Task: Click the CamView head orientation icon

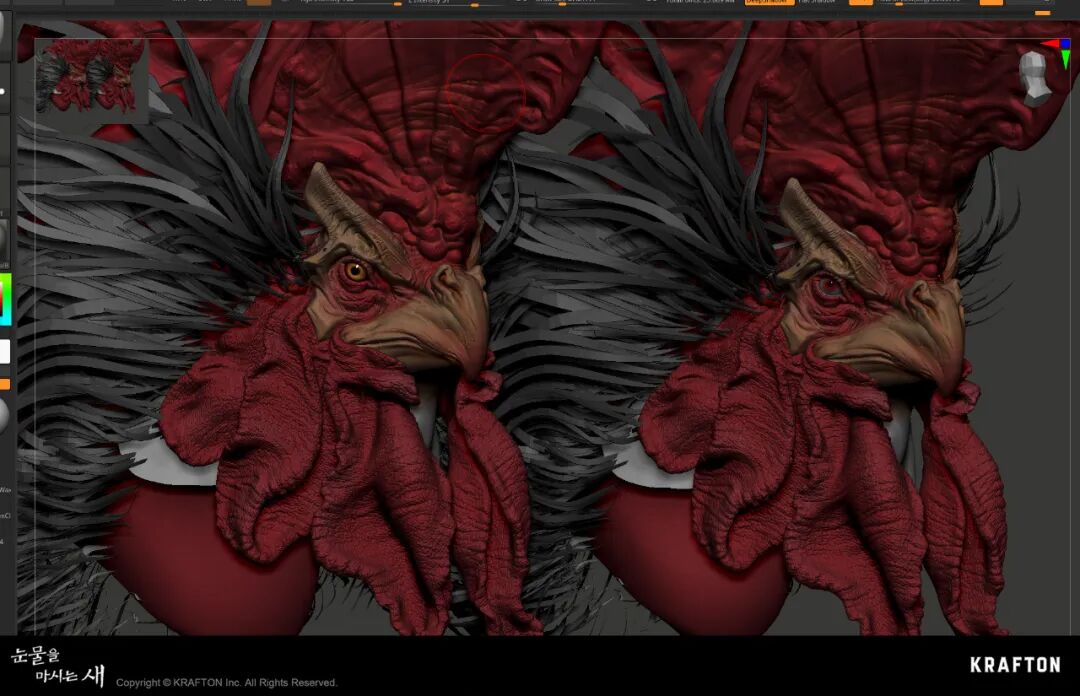Action: point(1033,79)
